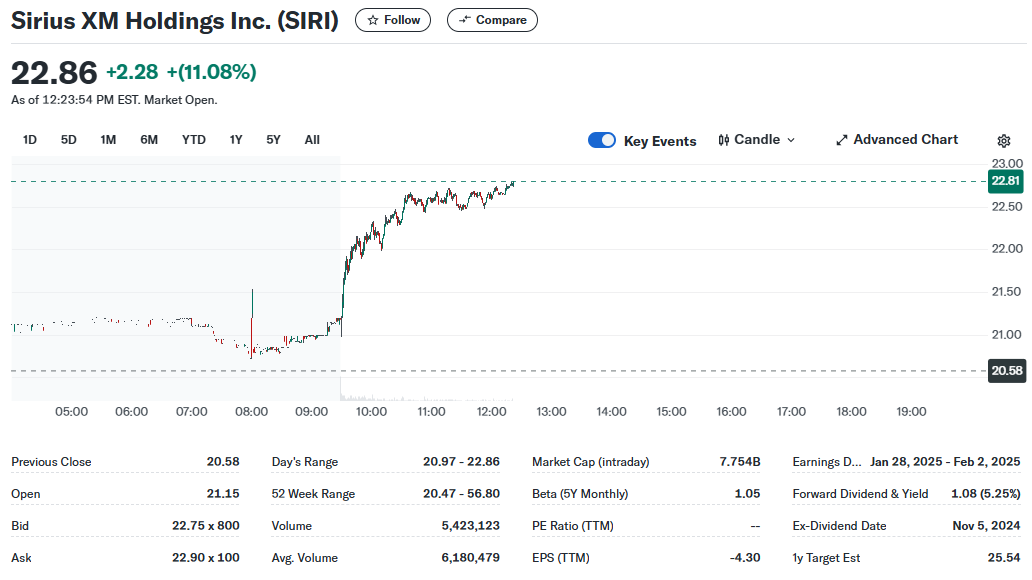
Task: Click the 20.58 previous close marker
Action: pos(1005,371)
